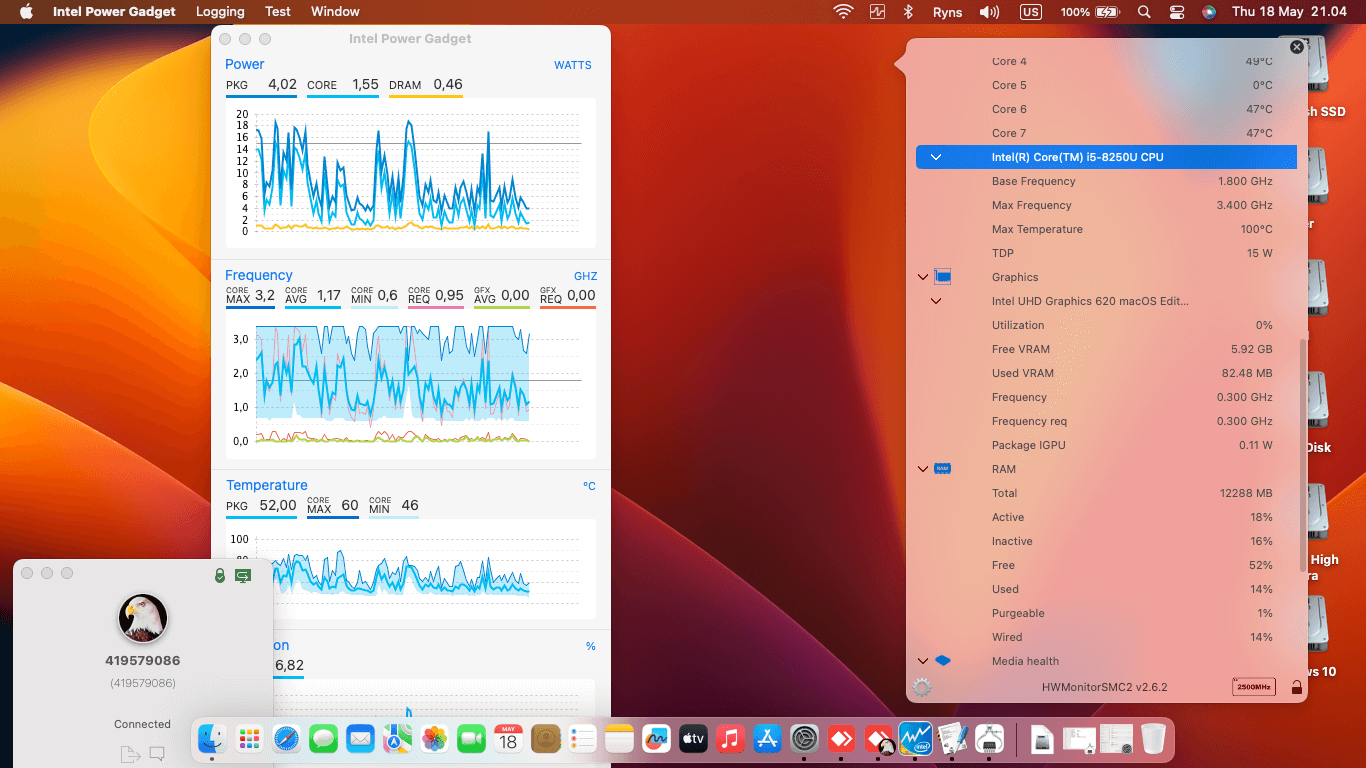Open HWMonitorSMC2 settings gear
The width and height of the screenshot is (1366, 768).
click(x=922, y=687)
